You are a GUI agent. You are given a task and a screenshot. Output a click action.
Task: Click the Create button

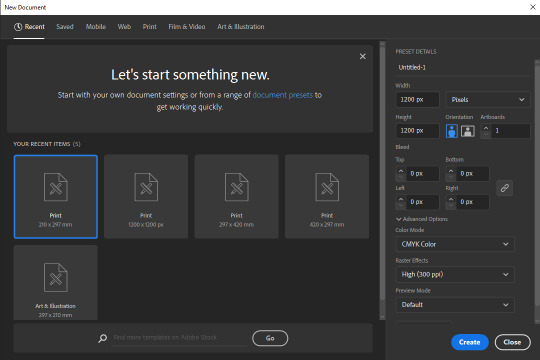coord(470,342)
